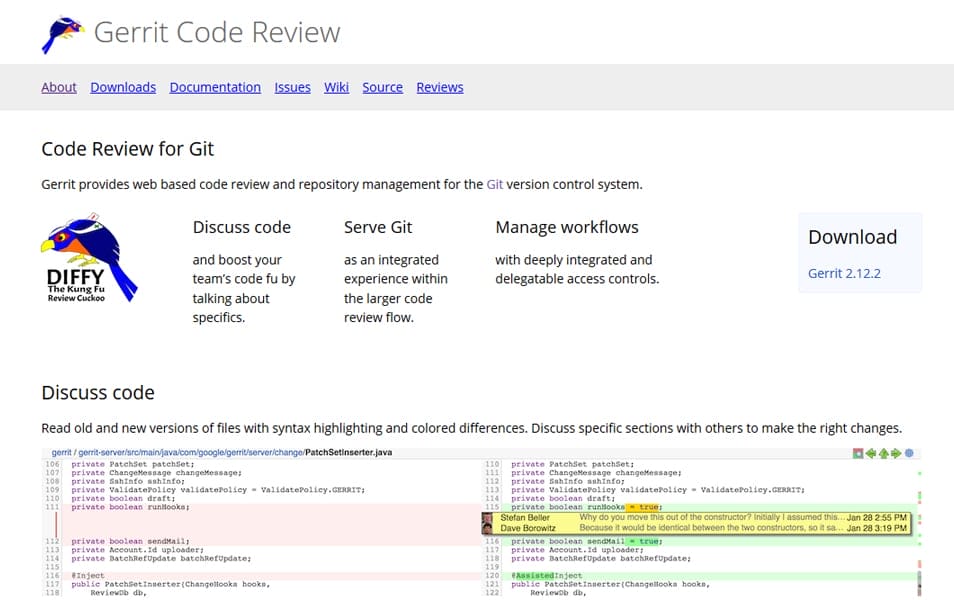Click the DIFFY Kung Fu Review Cuckoo mascot image
Viewport: 954px width, 600px height.
pyautogui.click(x=89, y=258)
